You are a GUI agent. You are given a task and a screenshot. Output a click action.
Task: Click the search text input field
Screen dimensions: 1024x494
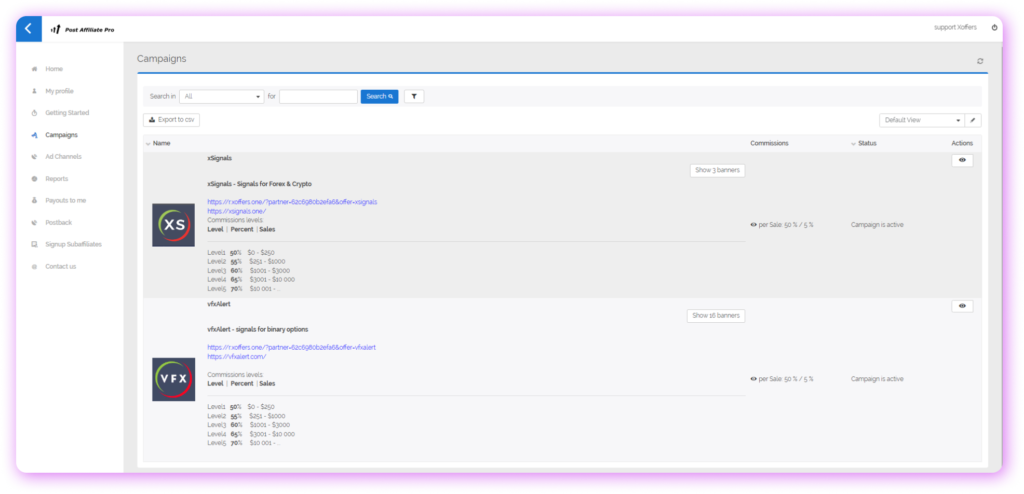coord(318,97)
